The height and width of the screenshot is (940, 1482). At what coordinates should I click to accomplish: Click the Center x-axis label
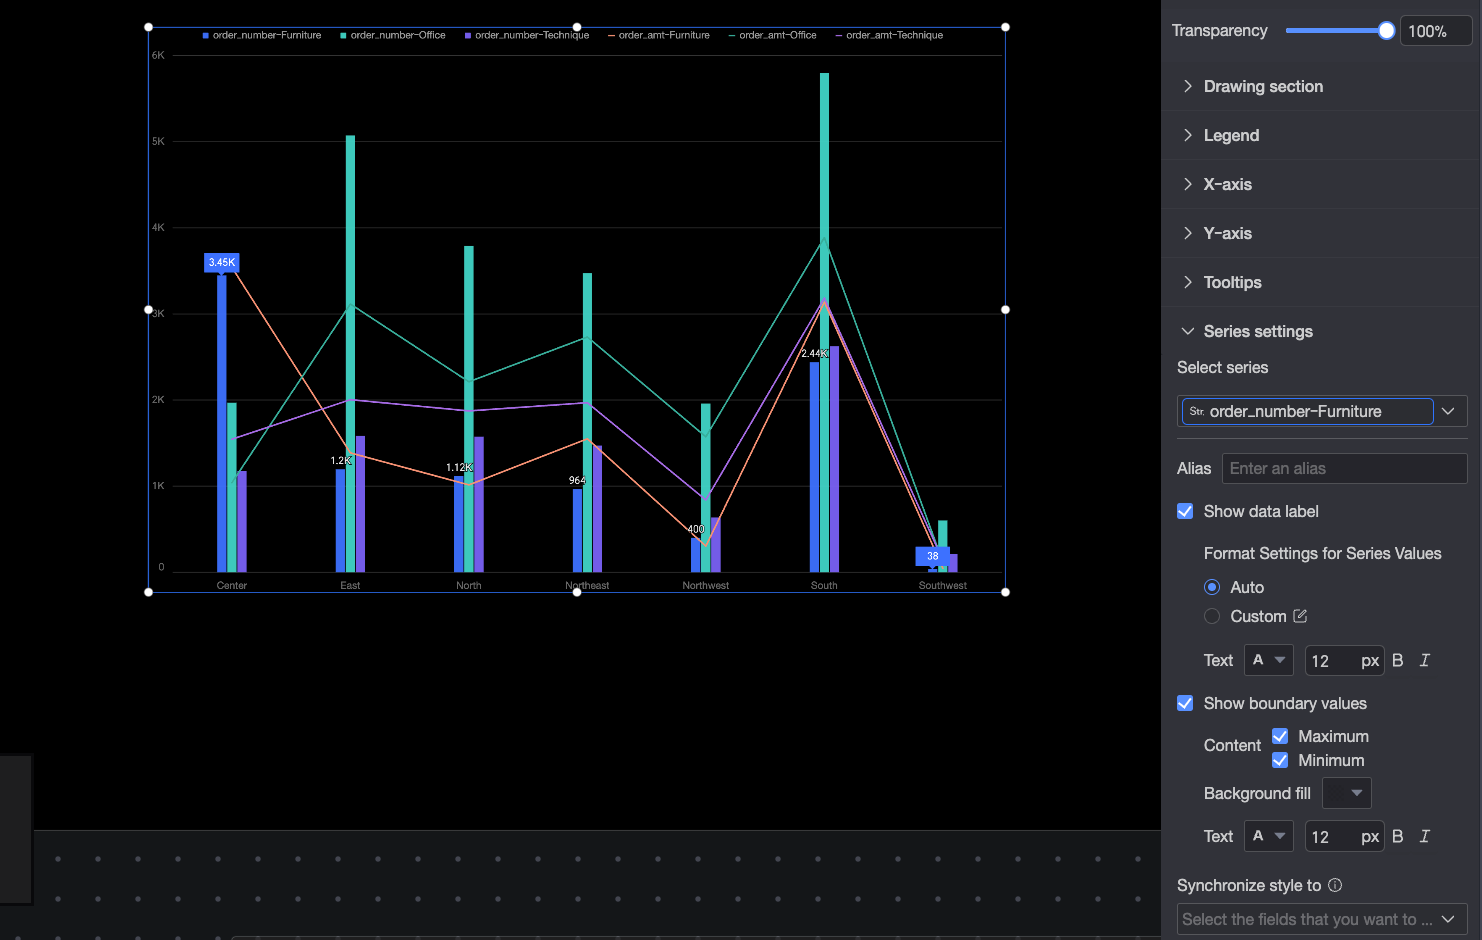[x=232, y=585]
